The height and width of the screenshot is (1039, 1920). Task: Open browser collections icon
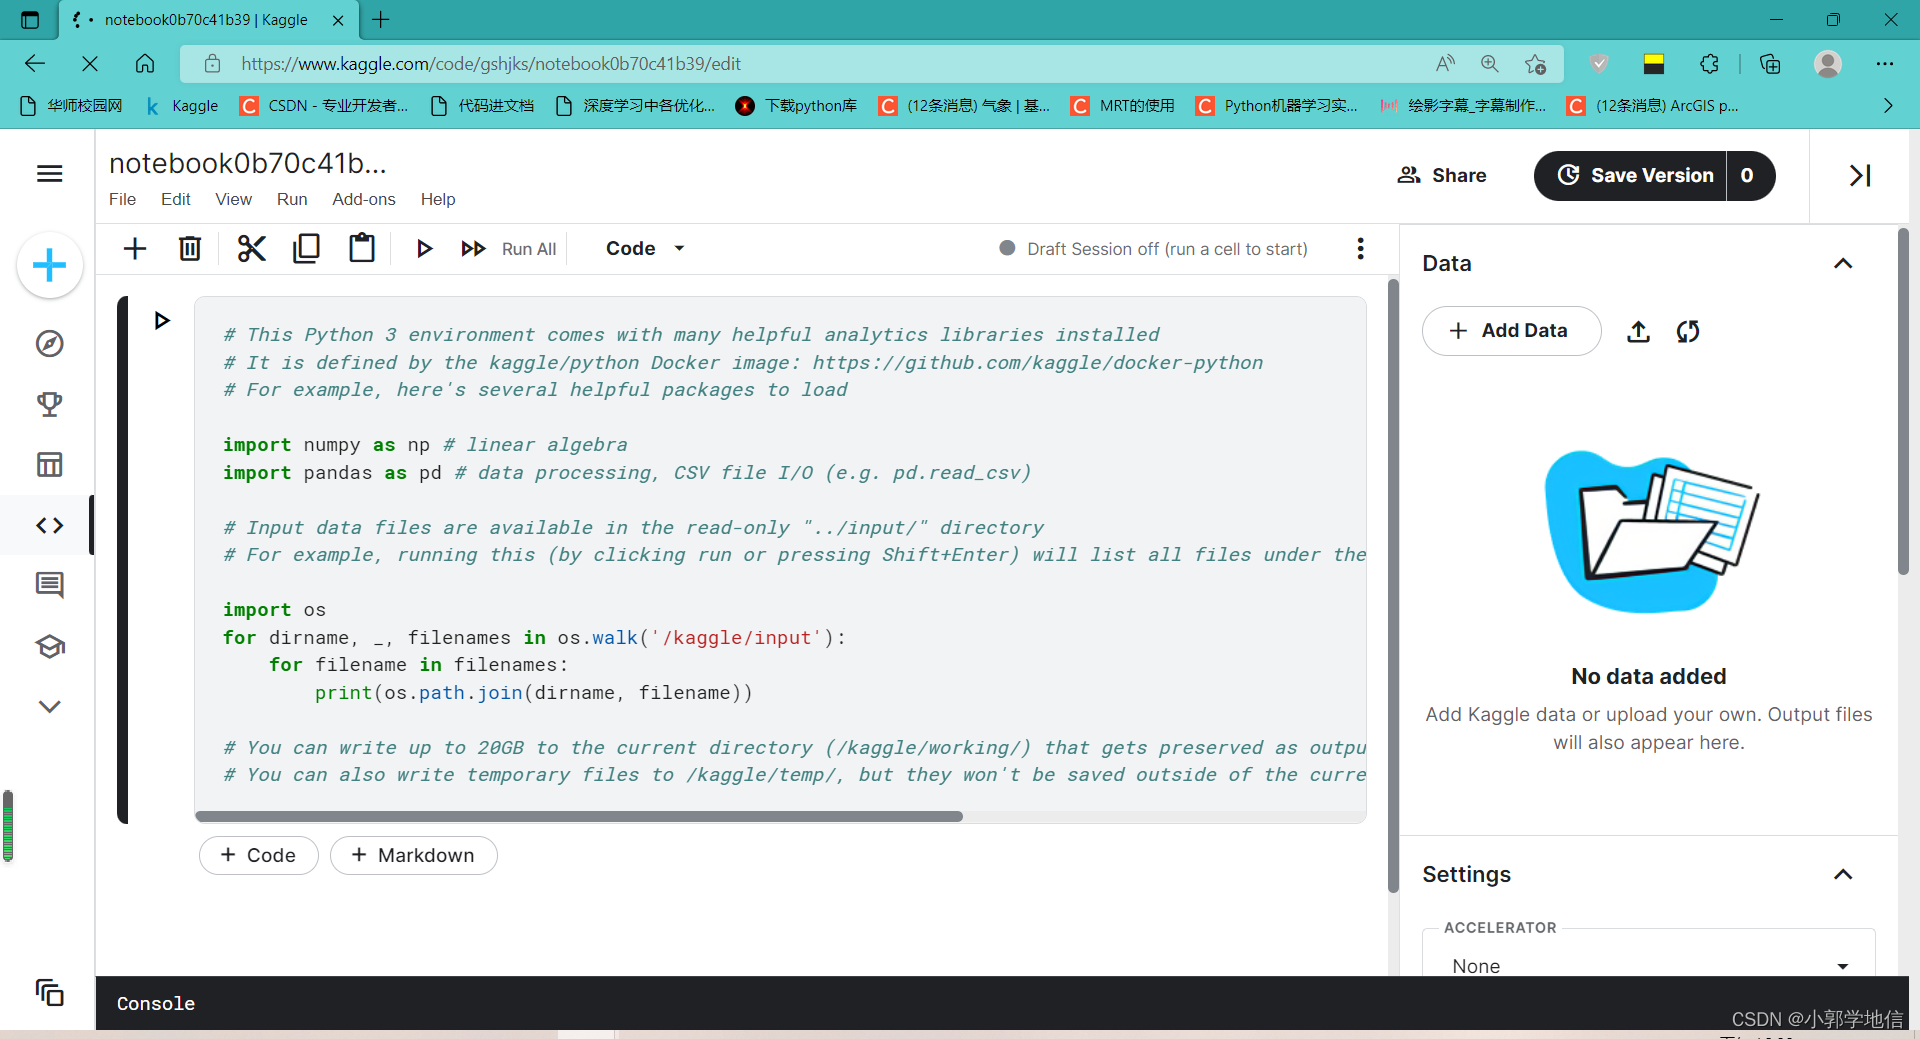click(x=1770, y=64)
